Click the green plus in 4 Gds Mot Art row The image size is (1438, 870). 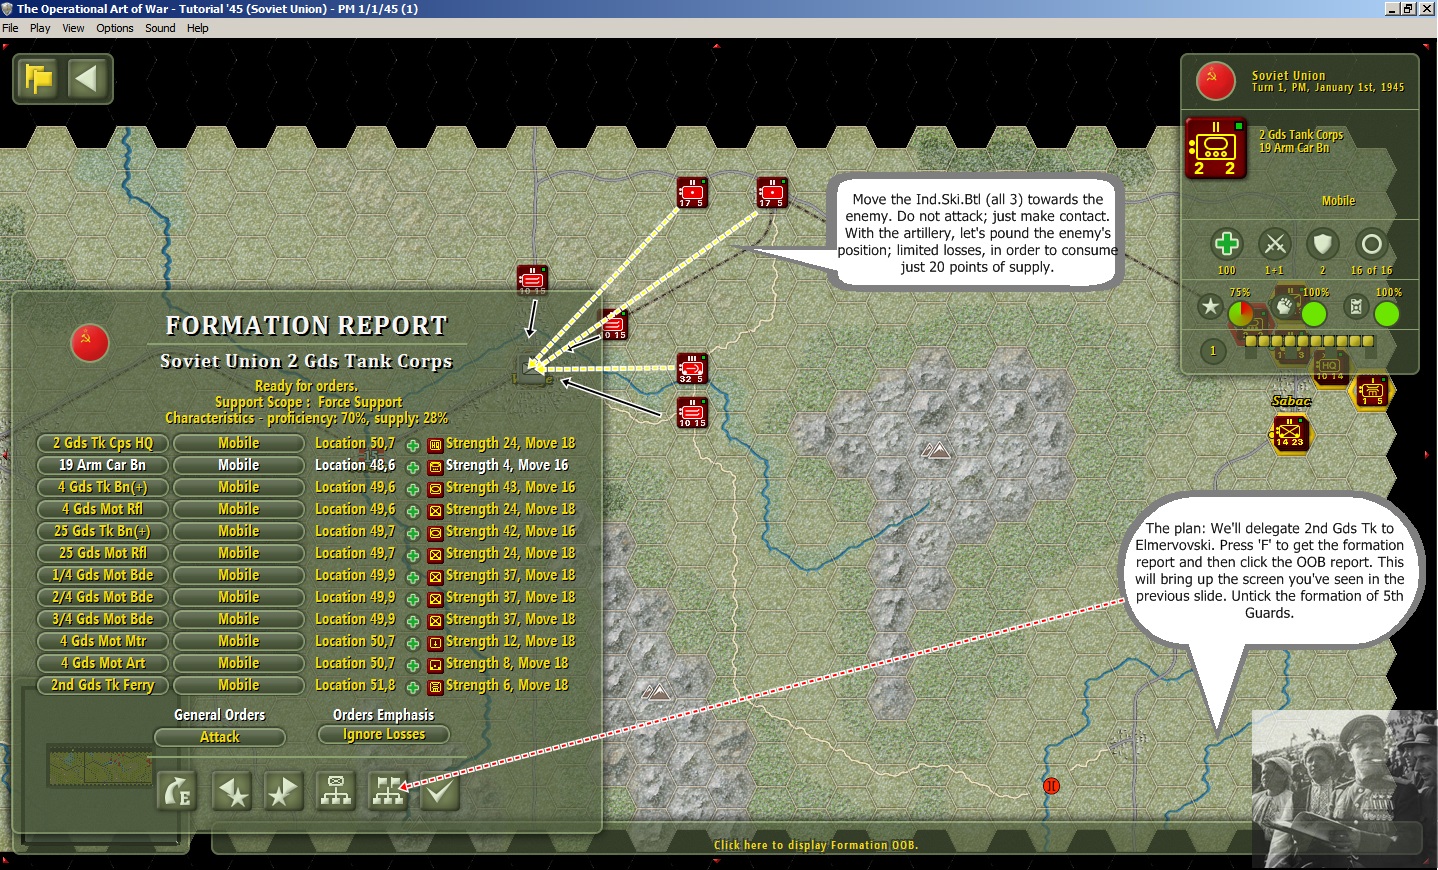(x=412, y=665)
